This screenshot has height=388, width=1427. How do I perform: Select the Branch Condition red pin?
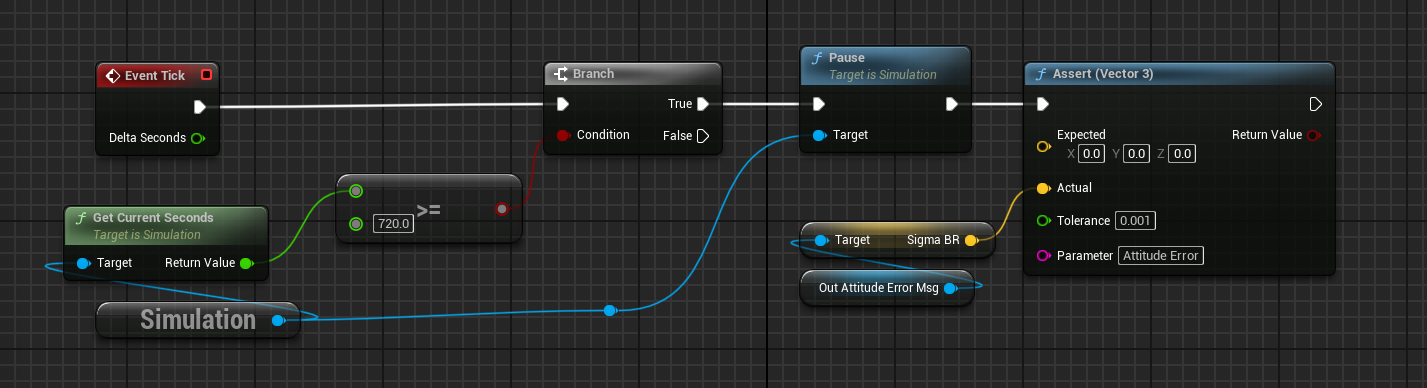pos(562,135)
